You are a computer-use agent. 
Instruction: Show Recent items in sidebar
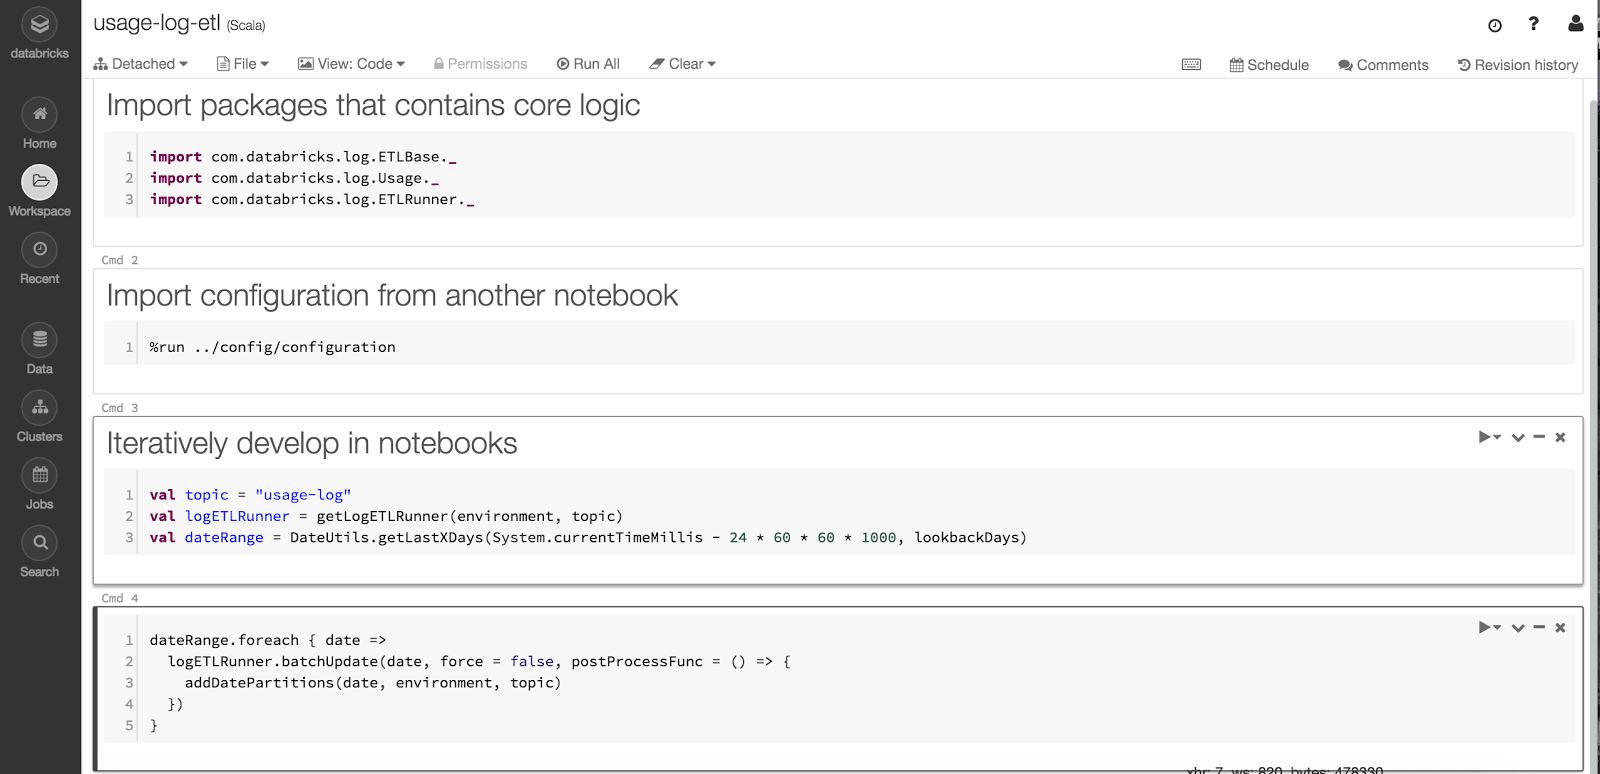[x=40, y=250]
